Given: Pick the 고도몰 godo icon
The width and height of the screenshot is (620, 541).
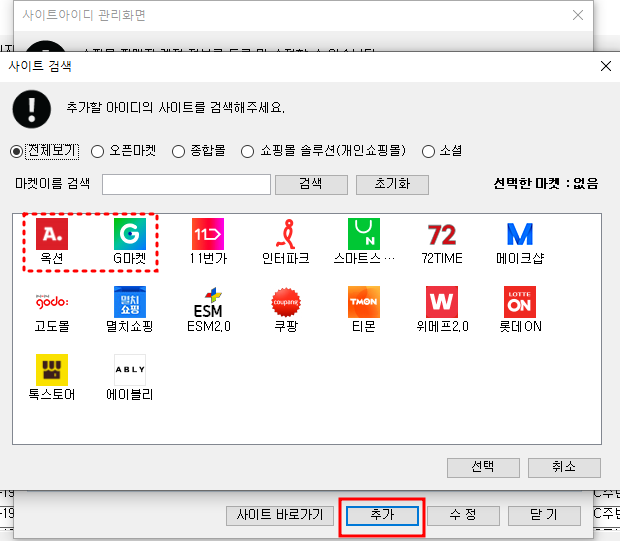Looking at the screenshot, I should coord(52,302).
